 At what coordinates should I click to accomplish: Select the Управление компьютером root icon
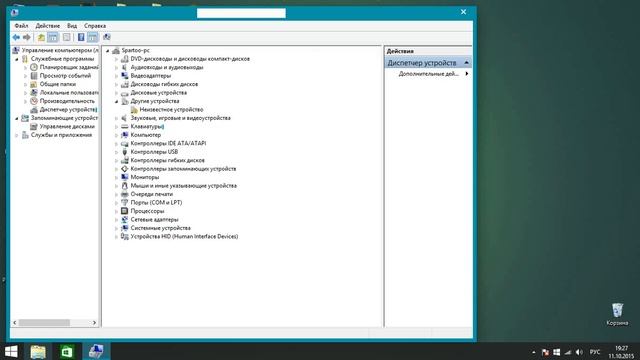click(x=16, y=50)
